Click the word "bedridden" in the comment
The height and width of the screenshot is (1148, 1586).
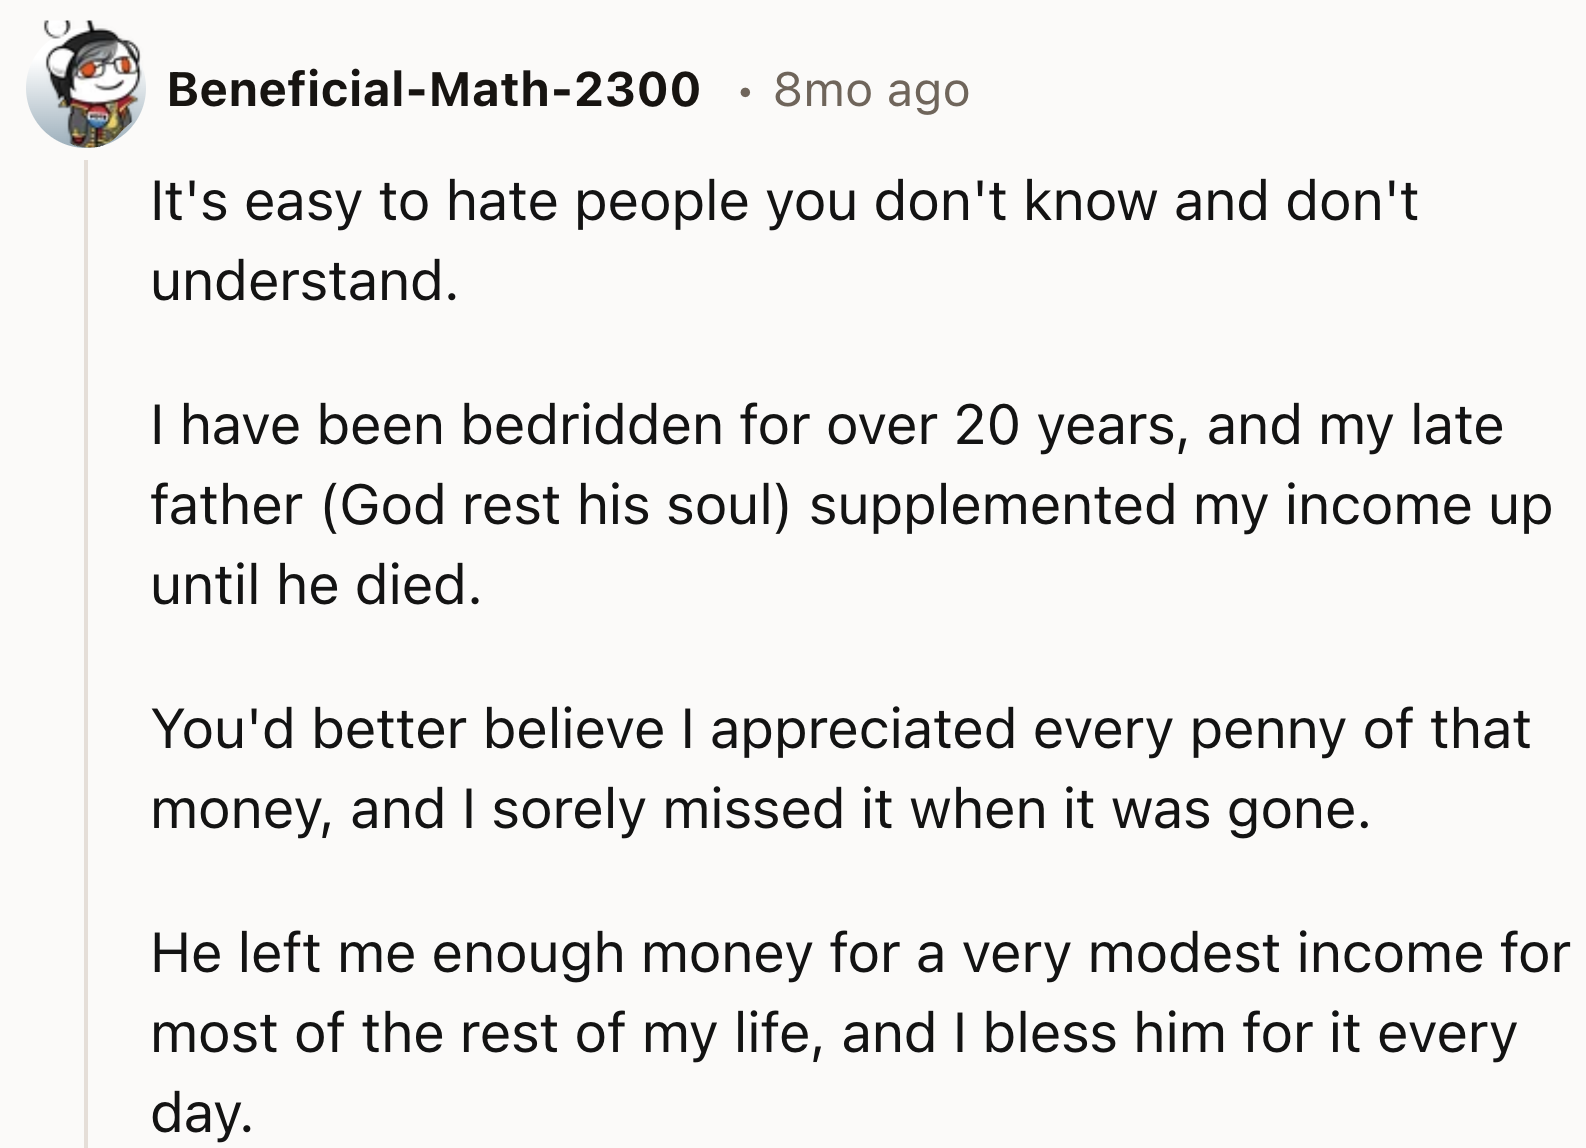tap(591, 425)
